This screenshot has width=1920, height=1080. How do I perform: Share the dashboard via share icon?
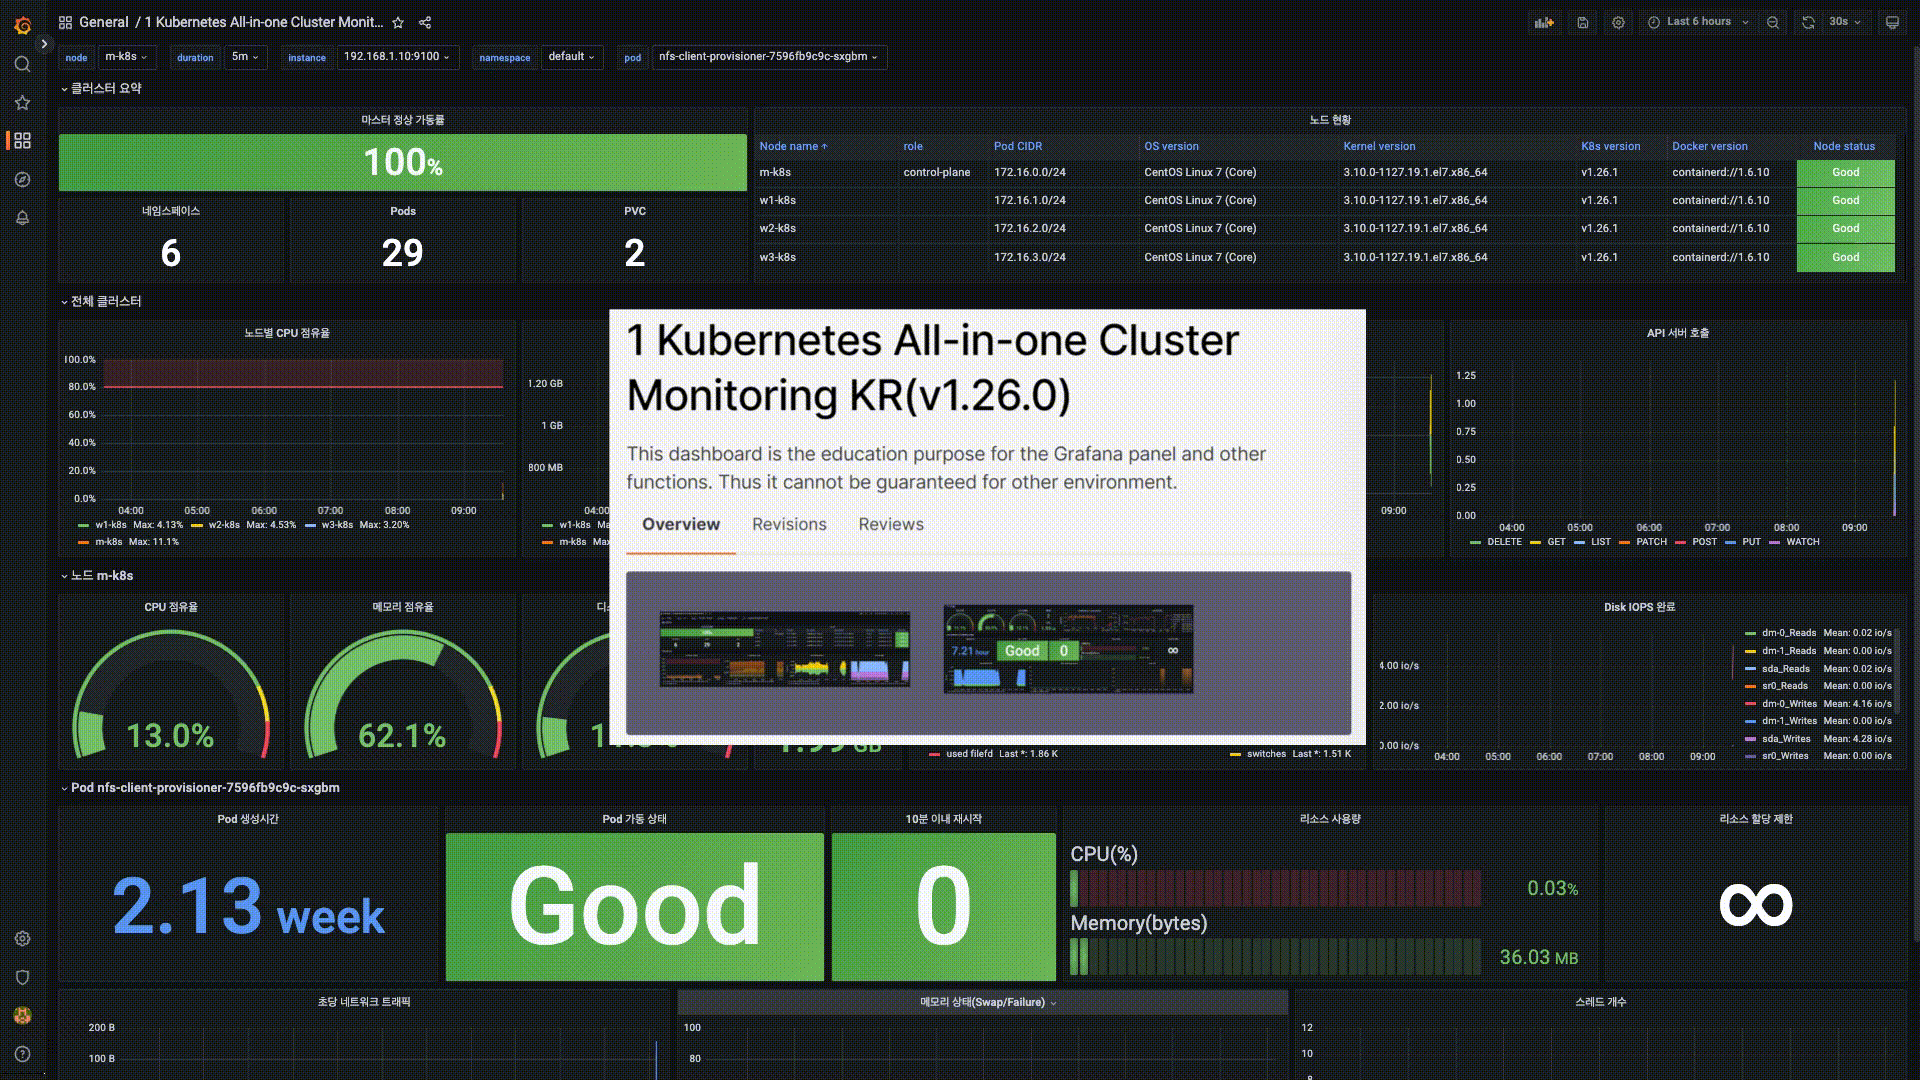(x=425, y=22)
